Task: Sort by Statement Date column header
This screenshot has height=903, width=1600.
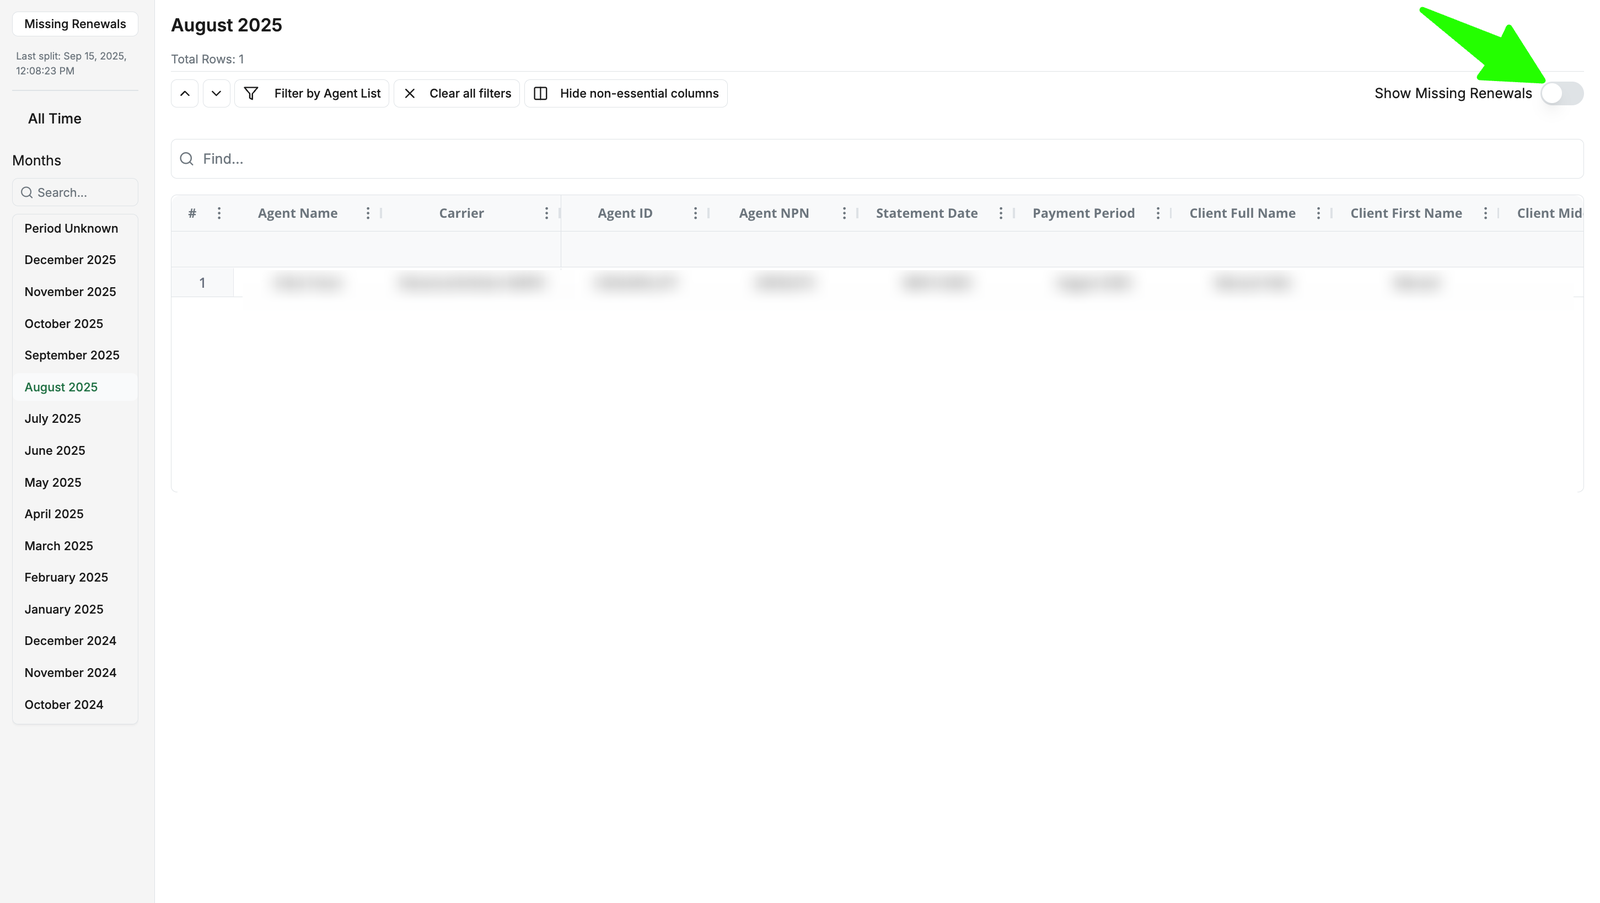Action: [x=927, y=213]
